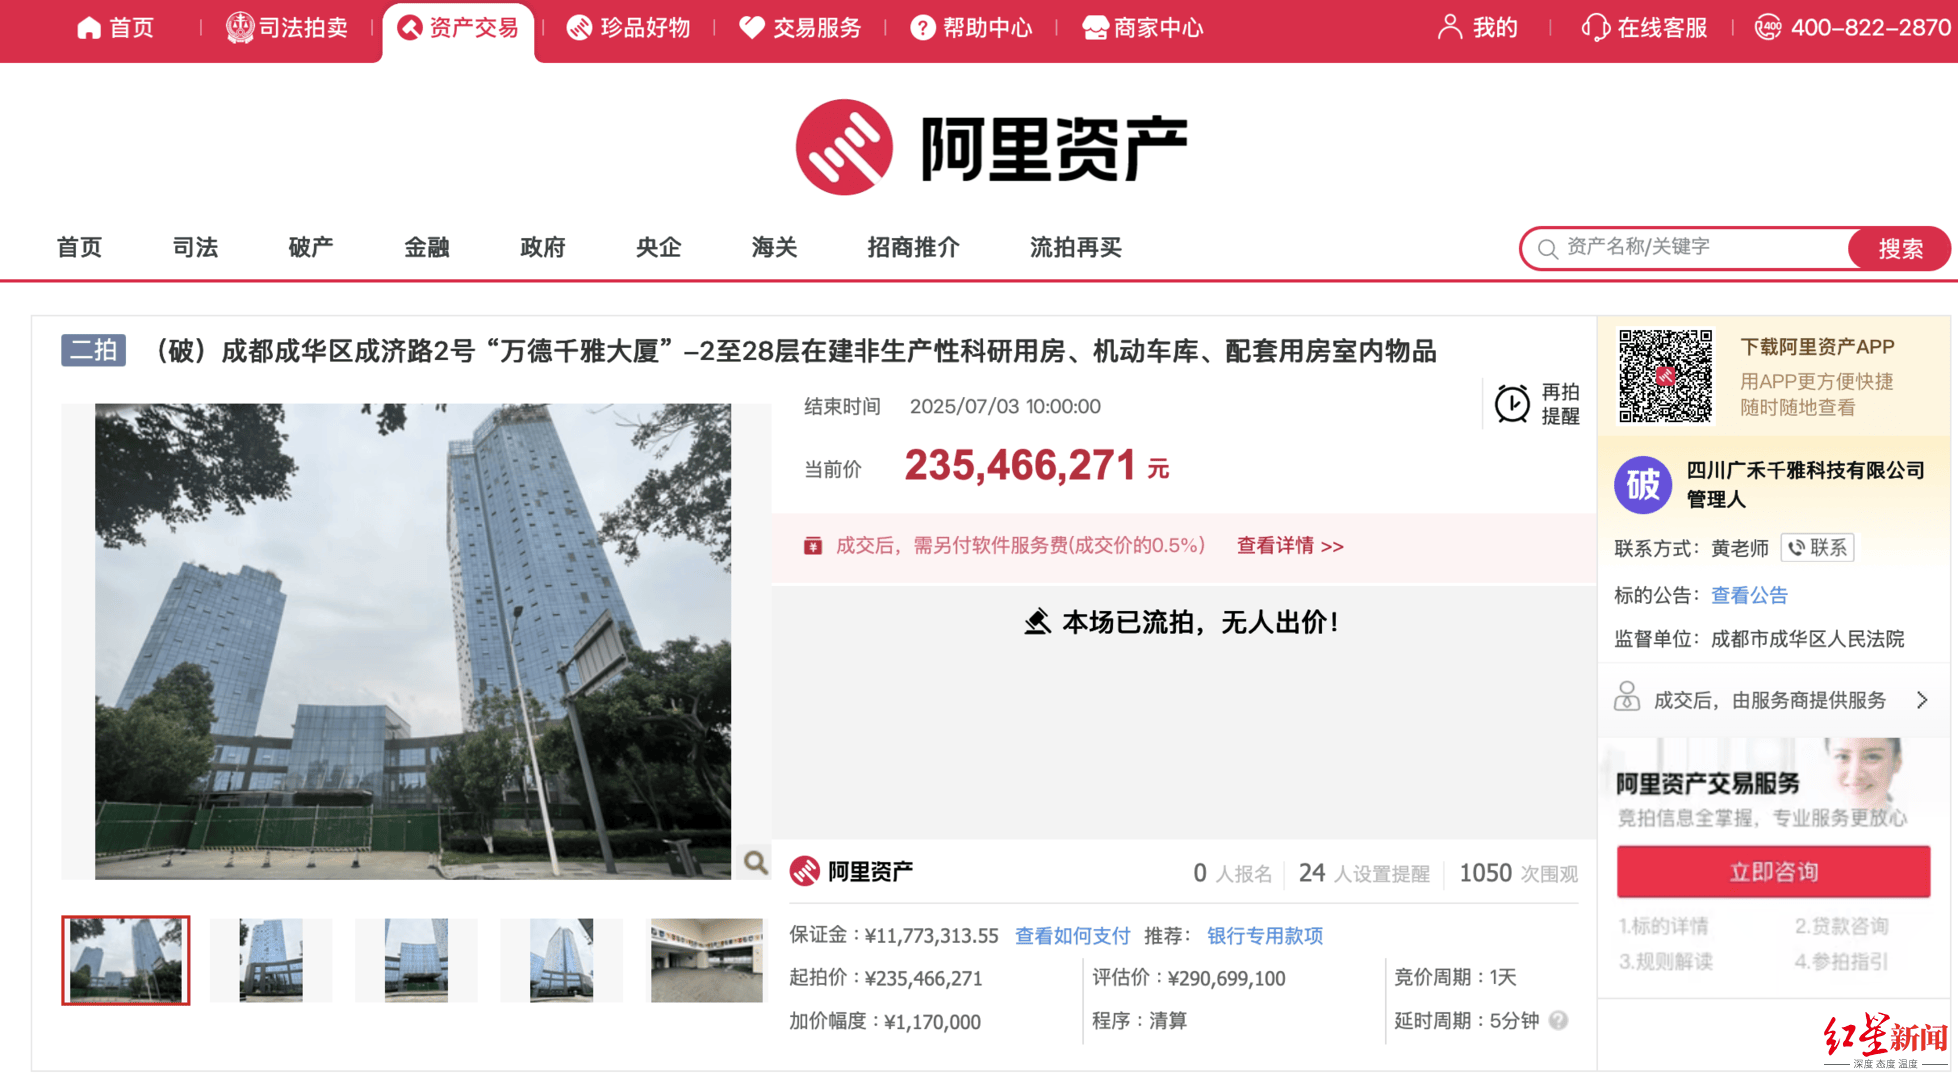Go to 首页 in category navigation
This screenshot has height=1080, width=1958.
(79, 247)
